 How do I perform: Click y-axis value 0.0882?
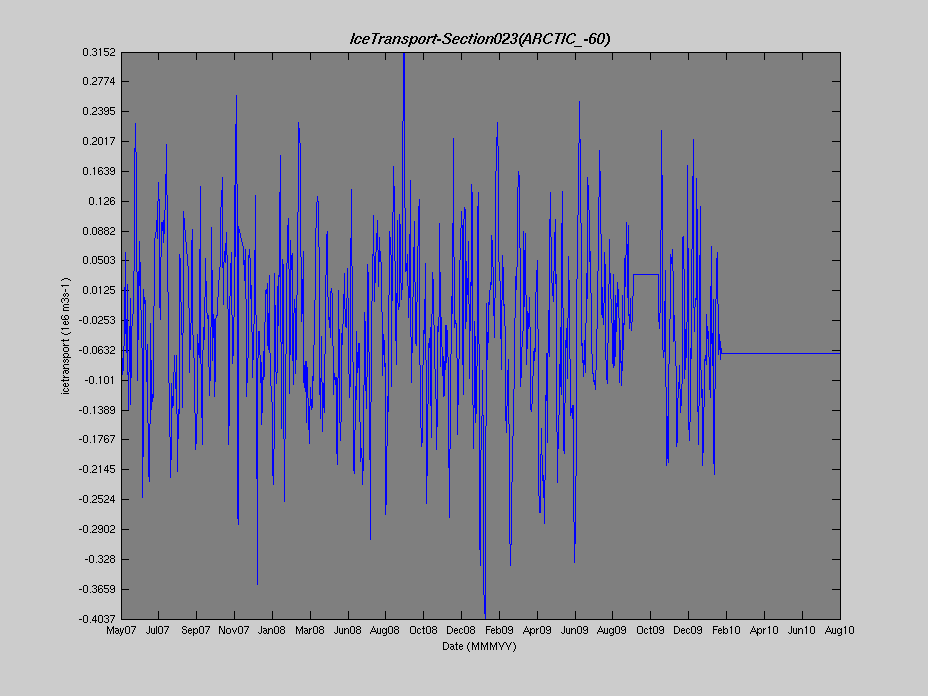[x=99, y=231]
